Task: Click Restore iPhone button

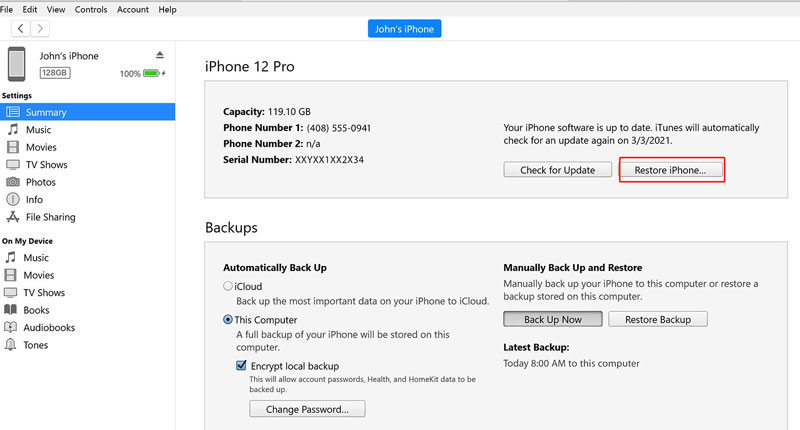Action: (x=670, y=170)
